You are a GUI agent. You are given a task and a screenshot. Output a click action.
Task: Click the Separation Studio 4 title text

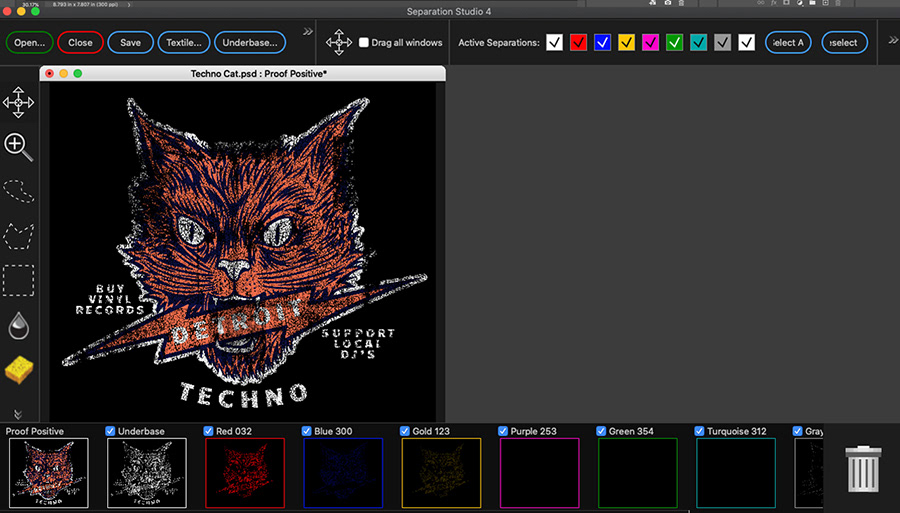point(449,11)
